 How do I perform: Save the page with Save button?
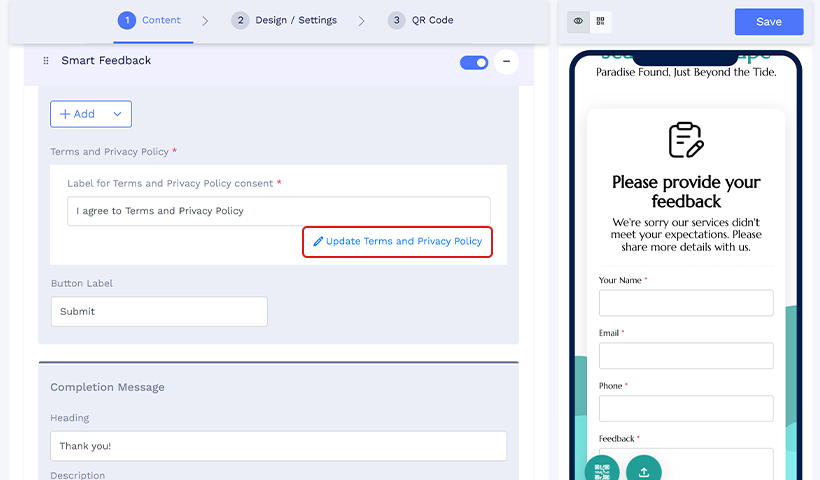tap(769, 22)
